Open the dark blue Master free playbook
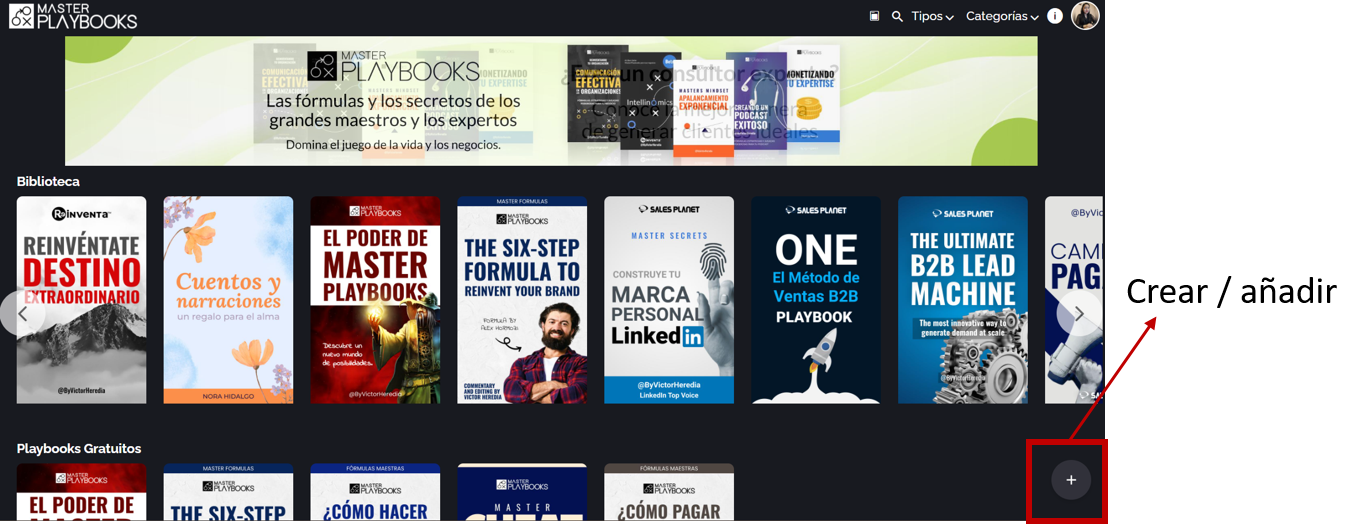 click(x=522, y=492)
